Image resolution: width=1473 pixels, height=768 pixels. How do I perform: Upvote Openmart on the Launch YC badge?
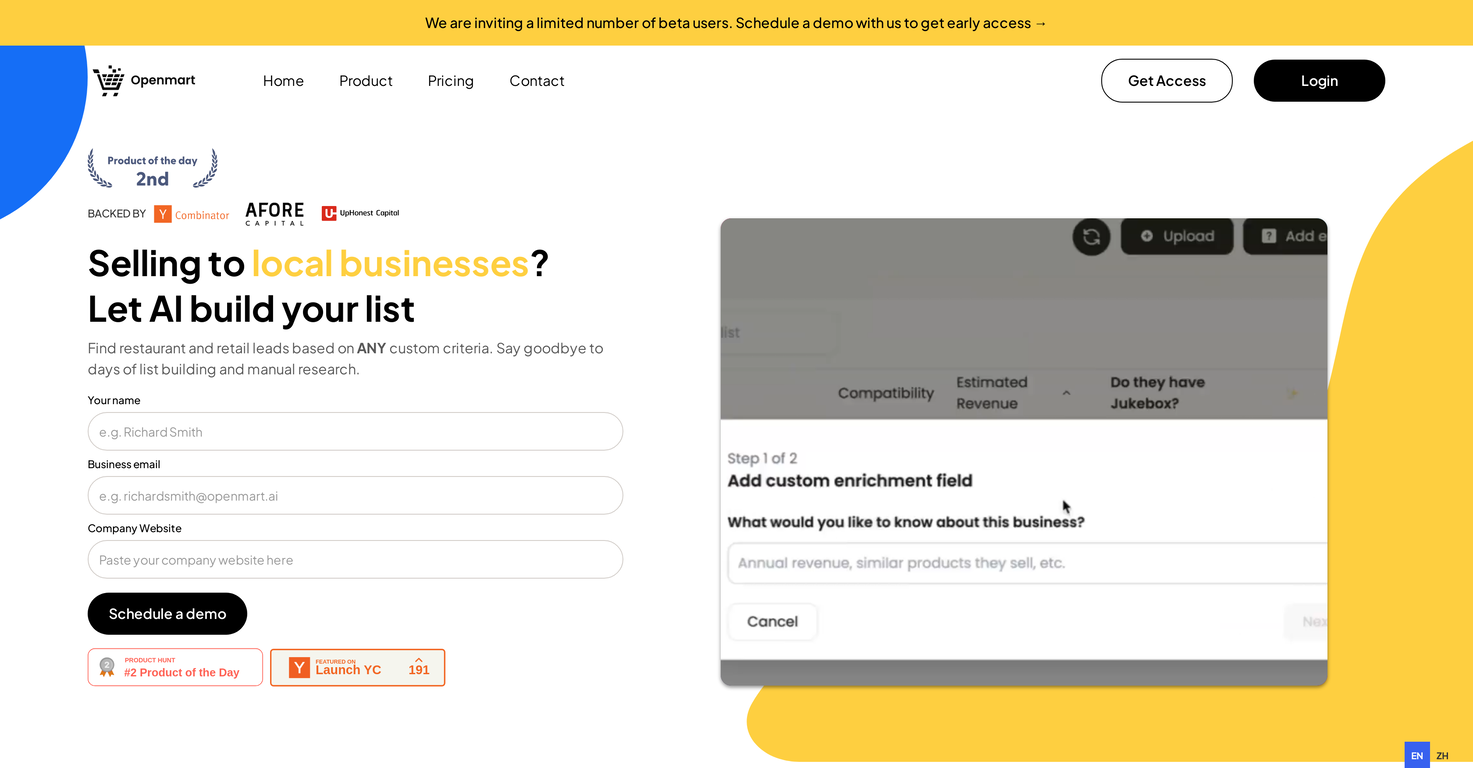420,667
